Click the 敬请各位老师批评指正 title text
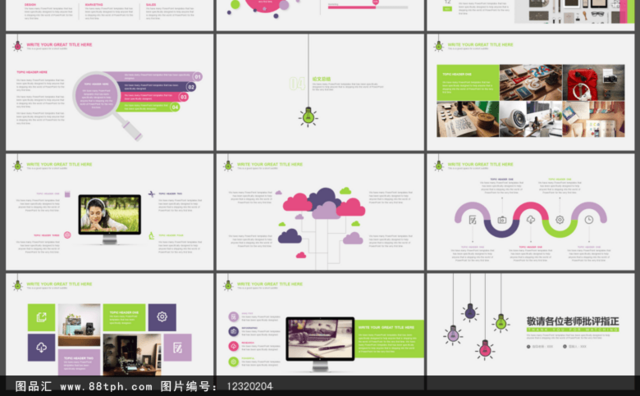The image size is (640, 396). [x=573, y=321]
